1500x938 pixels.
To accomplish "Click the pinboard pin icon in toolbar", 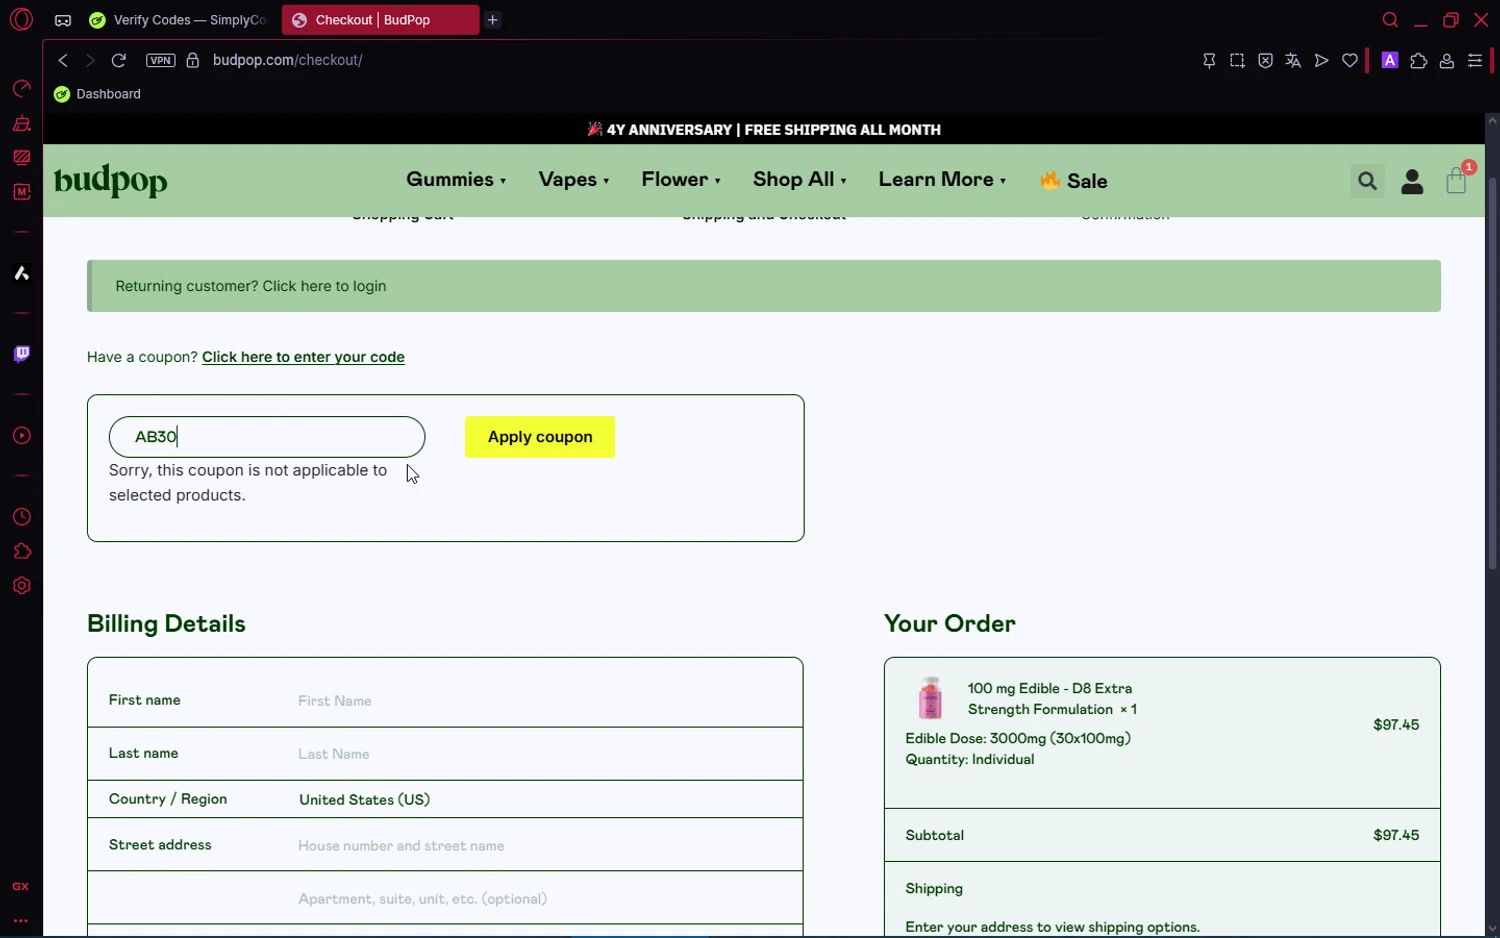I will 1209,61.
